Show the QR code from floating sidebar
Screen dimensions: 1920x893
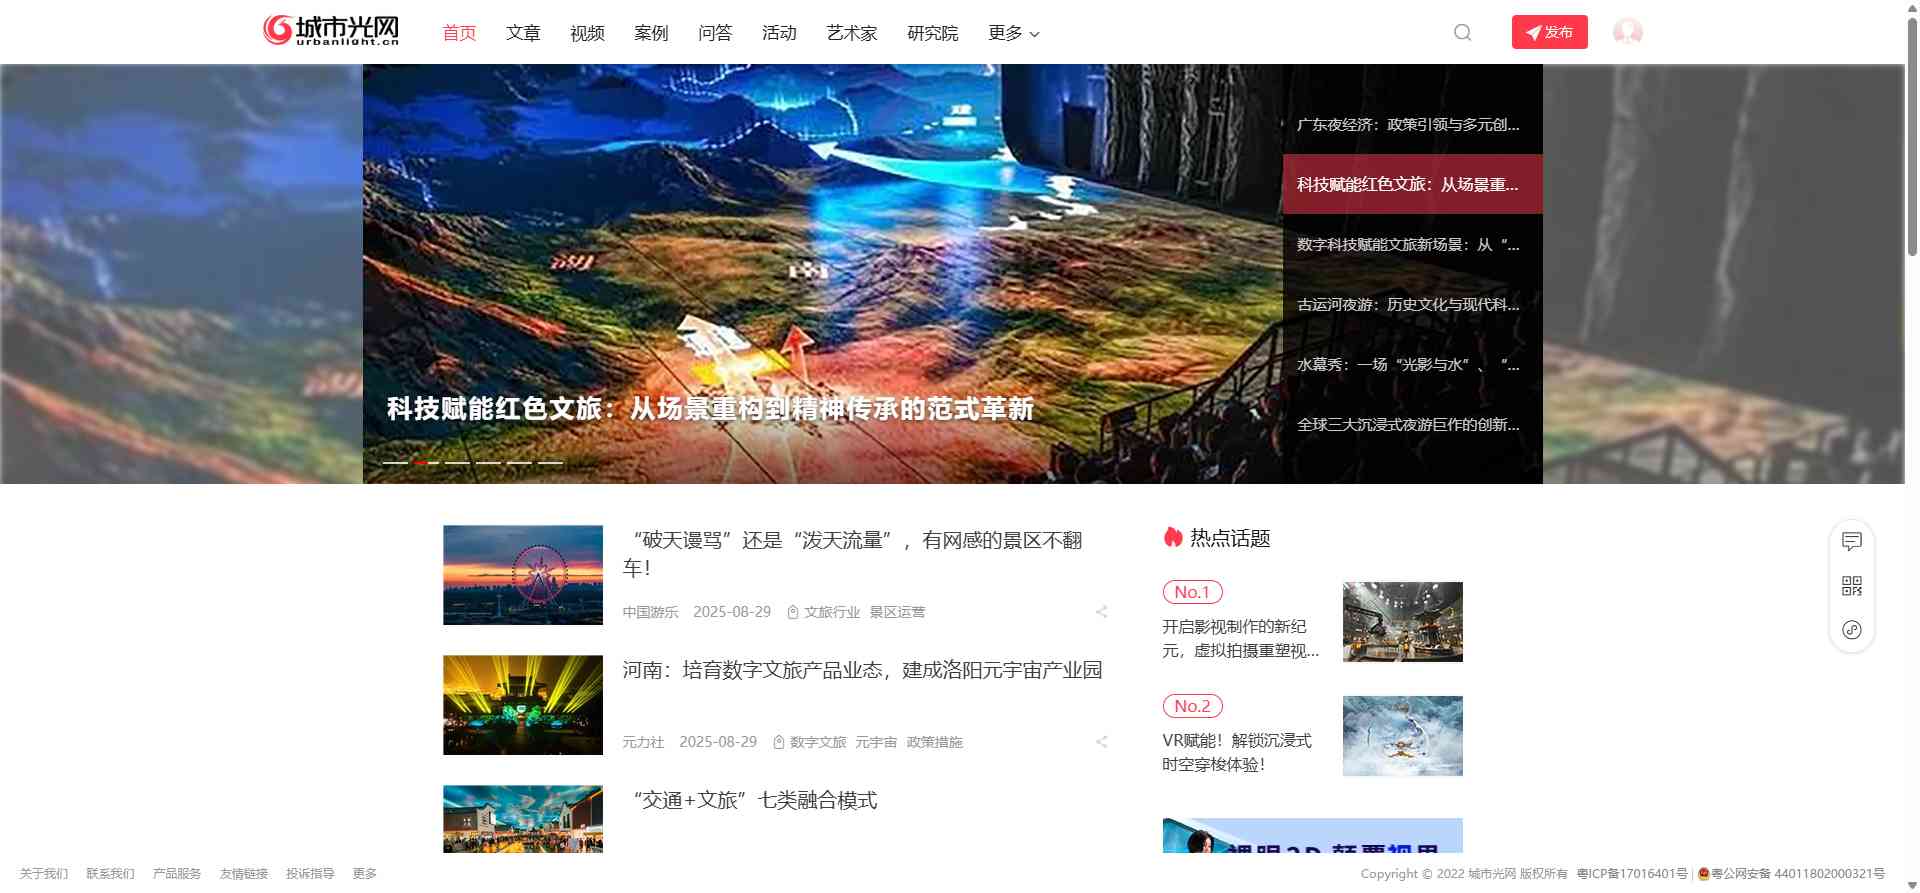coord(1851,586)
